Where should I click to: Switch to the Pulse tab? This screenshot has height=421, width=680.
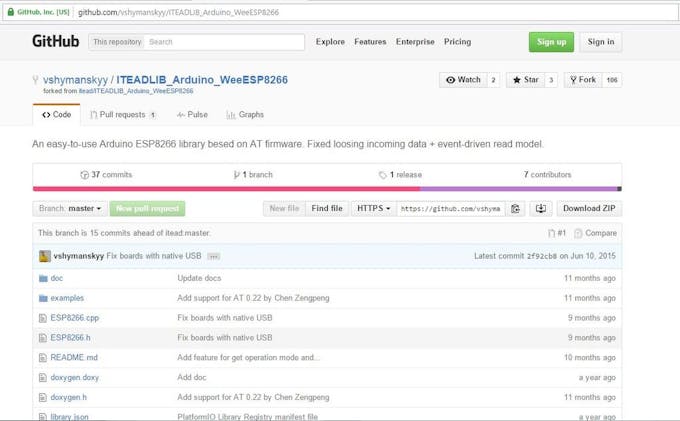point(192,114)
